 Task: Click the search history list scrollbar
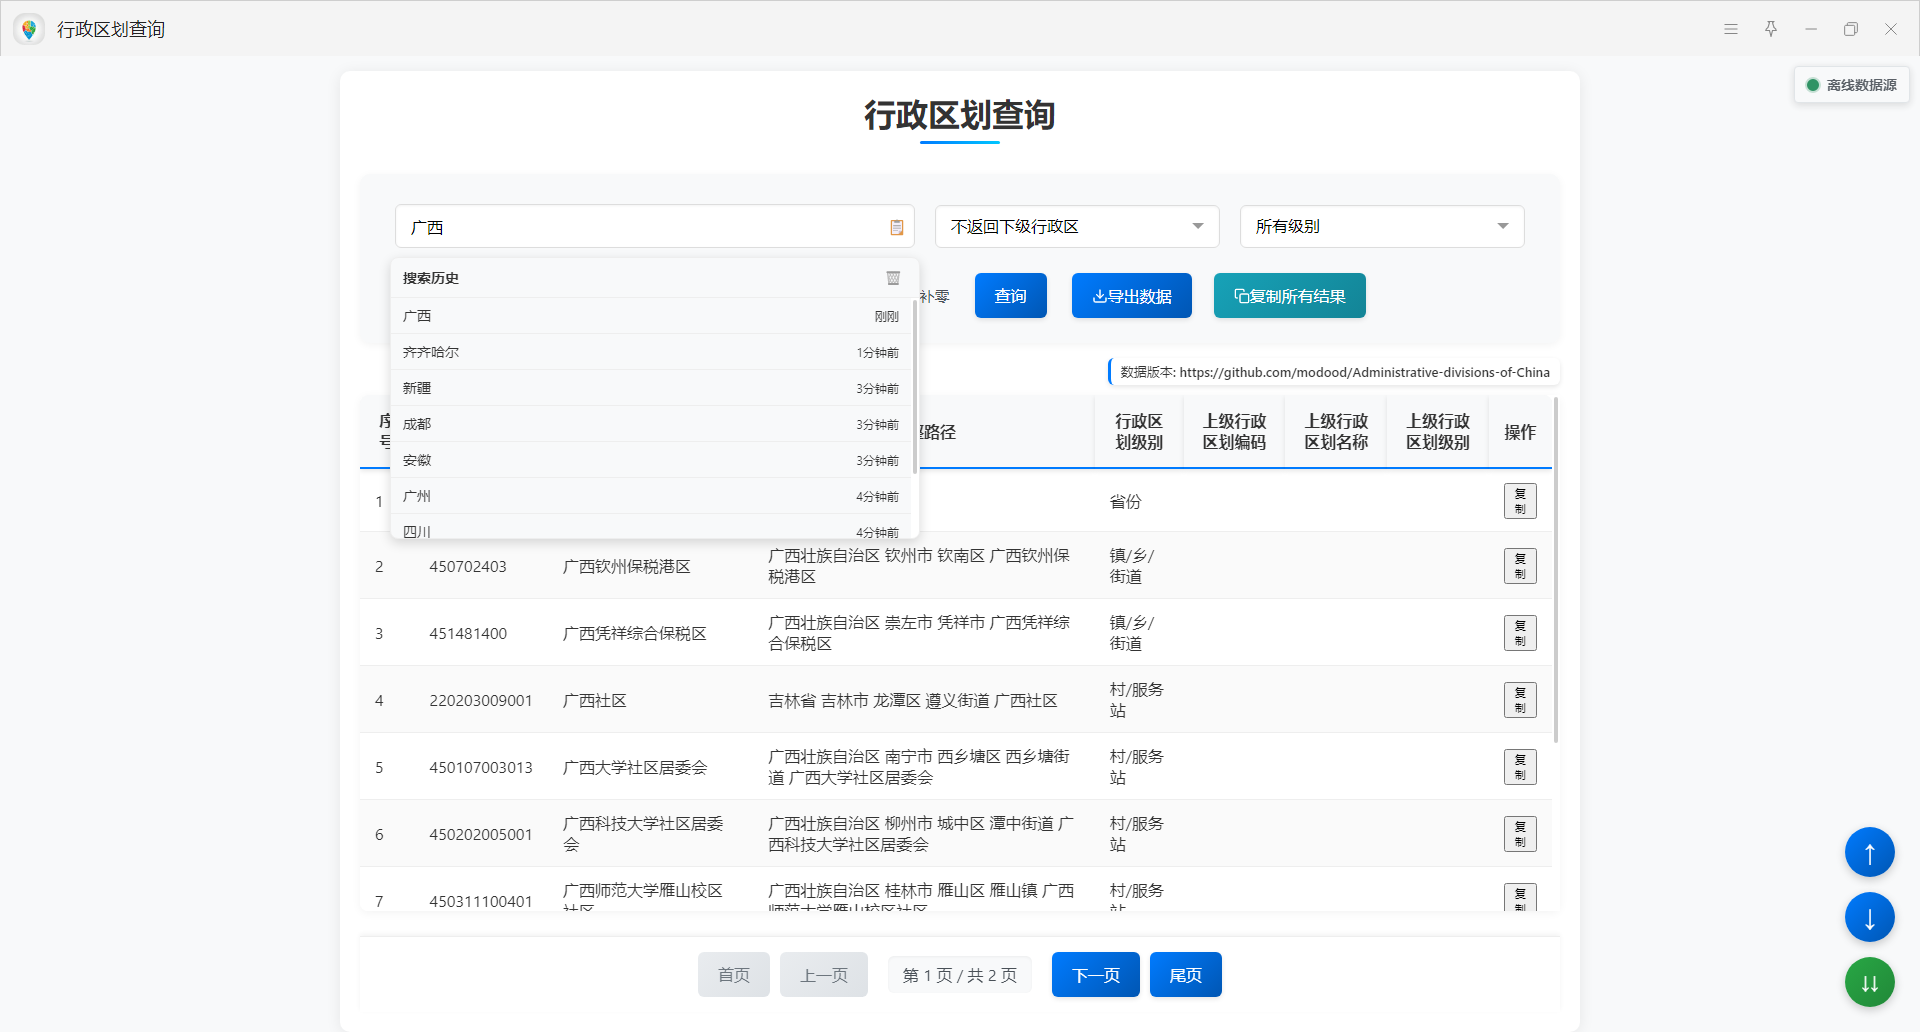[x=914, y=386]
